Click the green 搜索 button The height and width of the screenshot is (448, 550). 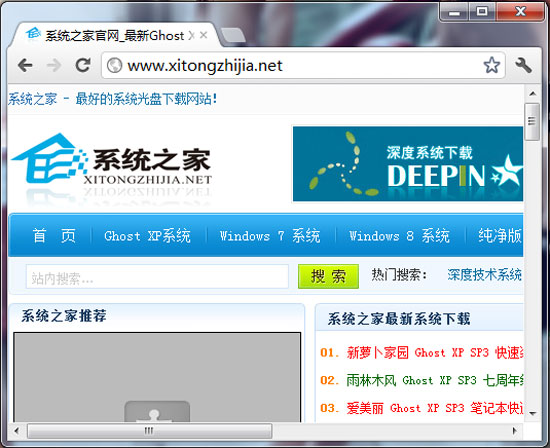[328, 276]
